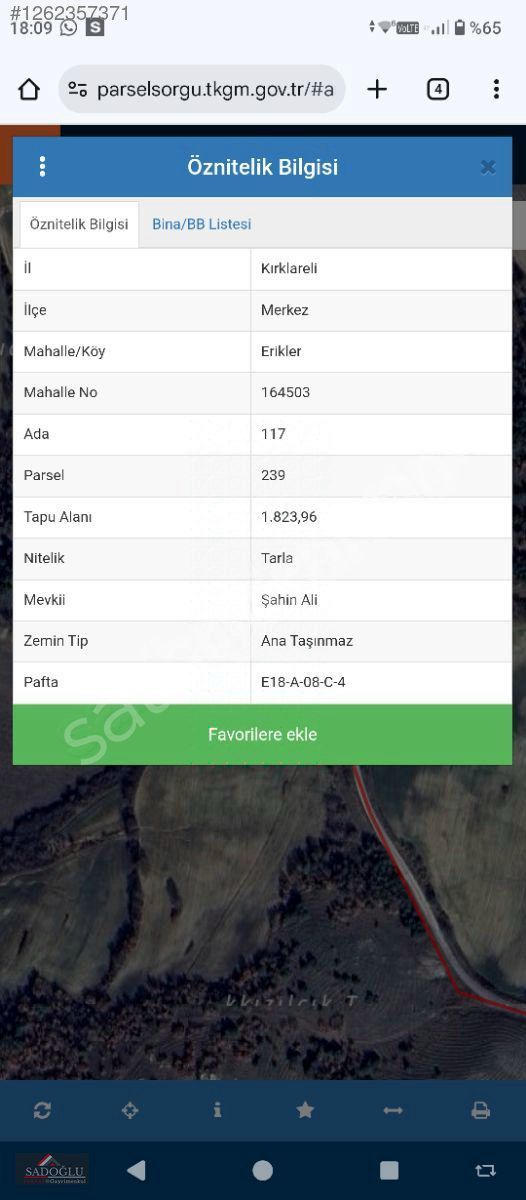The image size is (526, 1200).
Task: Tap the site info icon in address bar
Action: [x=77, y=89]
